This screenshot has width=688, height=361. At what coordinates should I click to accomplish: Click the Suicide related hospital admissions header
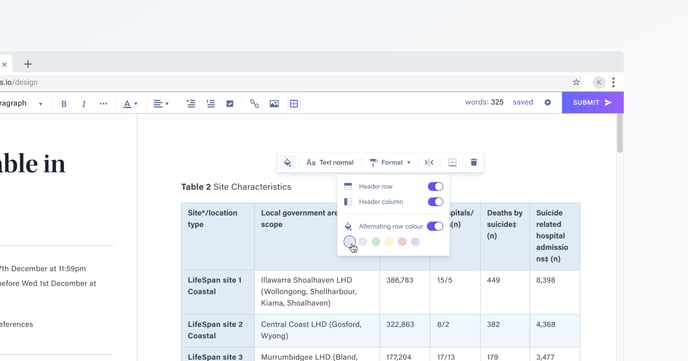[555, 236]
